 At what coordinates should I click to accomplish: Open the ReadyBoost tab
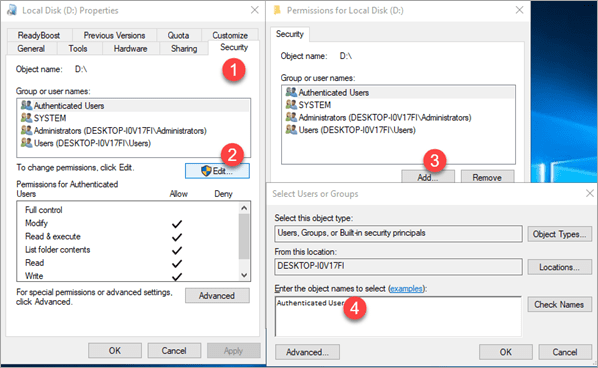(39, 35)
